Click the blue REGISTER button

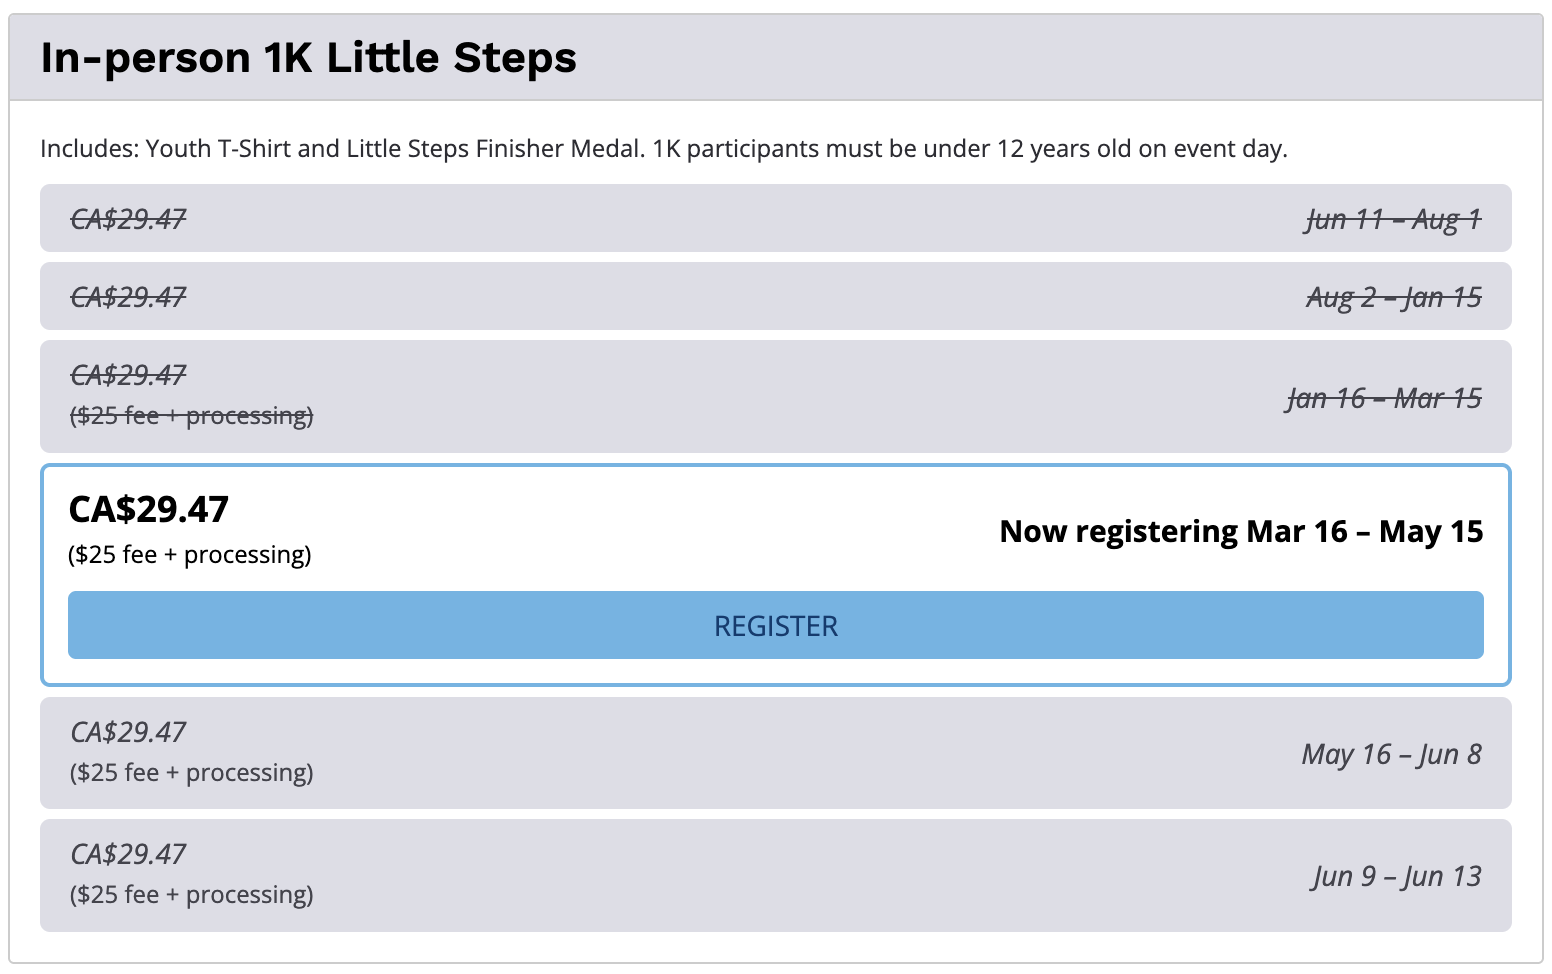tap(775, 625)
